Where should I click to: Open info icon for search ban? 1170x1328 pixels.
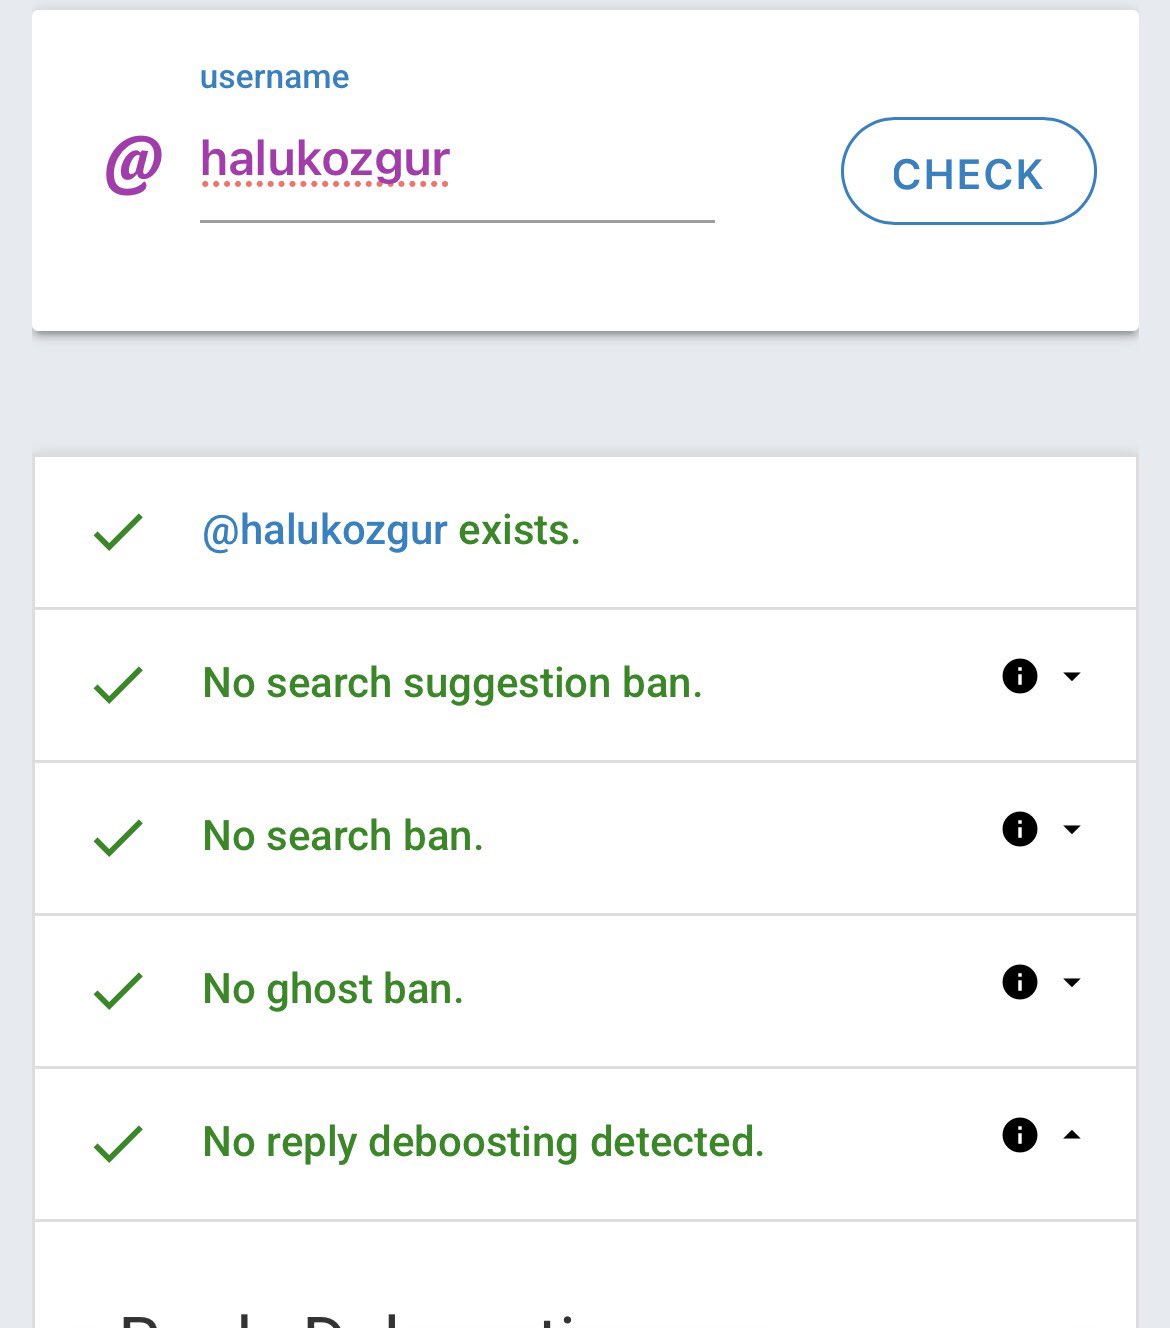click(x=1019, y=829)
